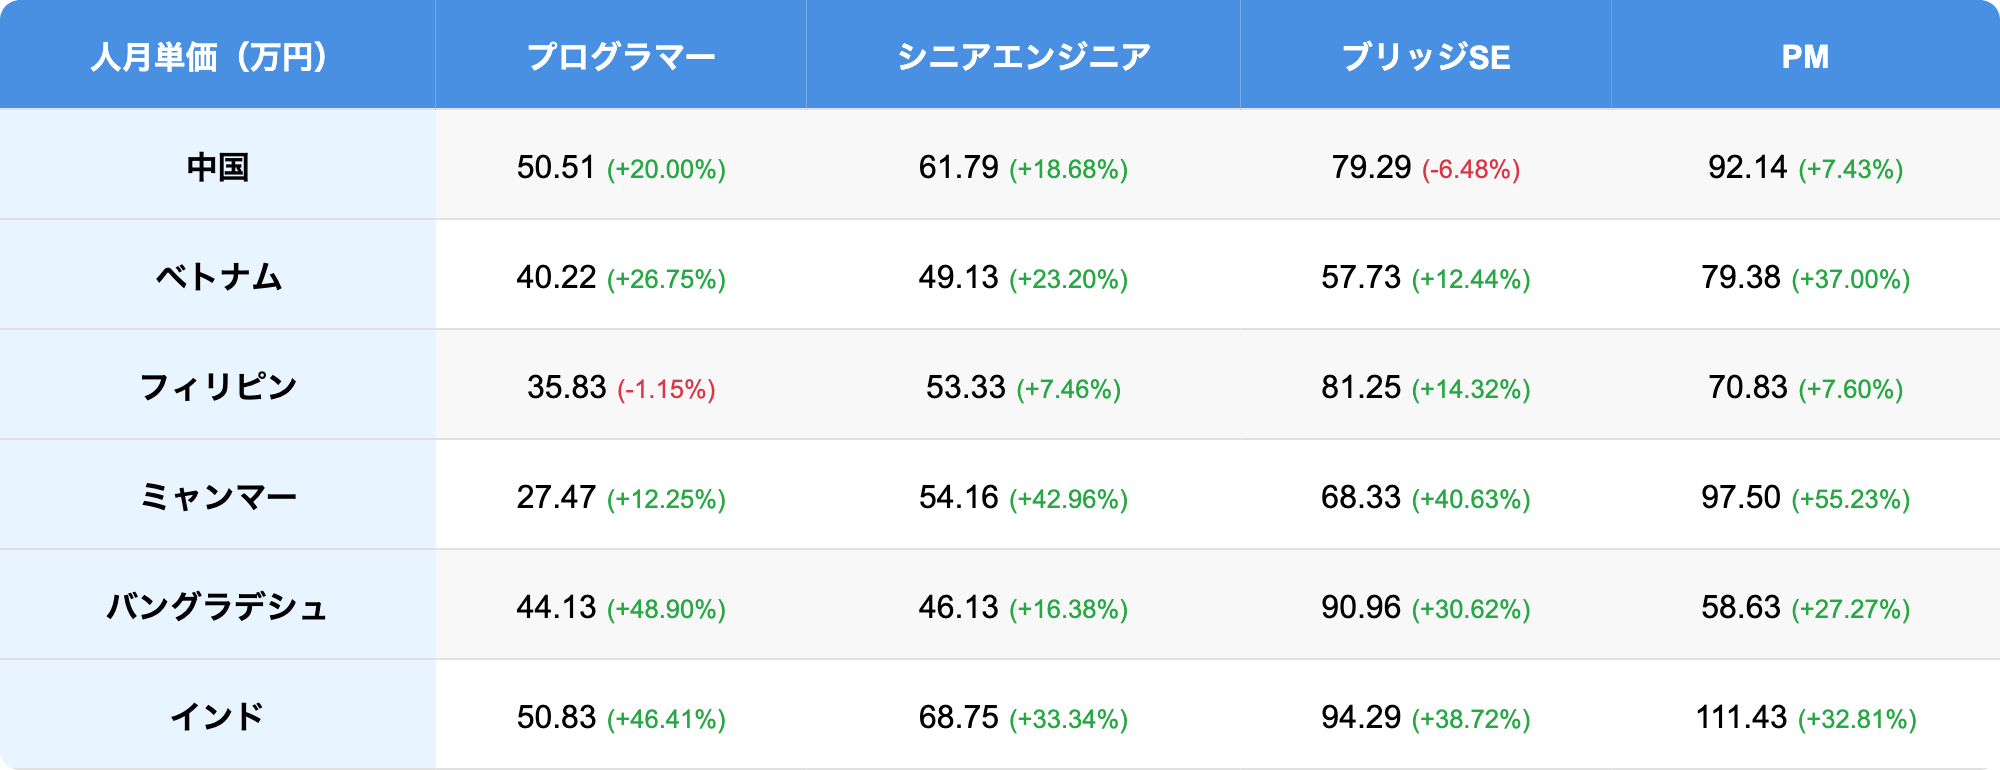Image resolution: width=2000 pixels, height=770 pixels.
Task: Click the red -6.48% change value
Action: (x=1471, y=169)
